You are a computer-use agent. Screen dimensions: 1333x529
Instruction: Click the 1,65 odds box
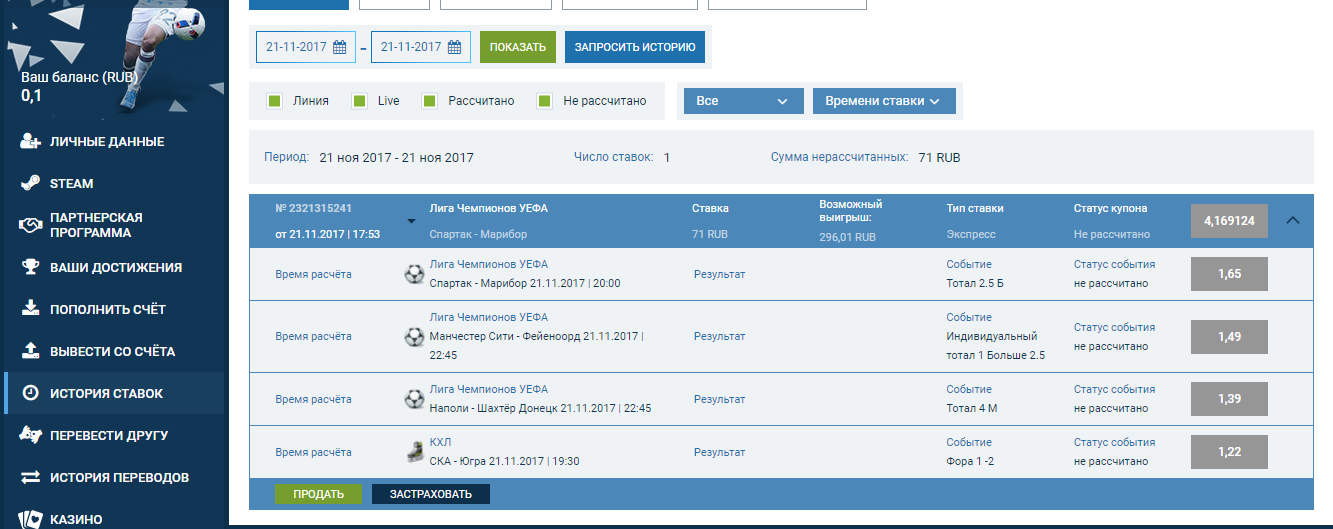click(1229, 274)
